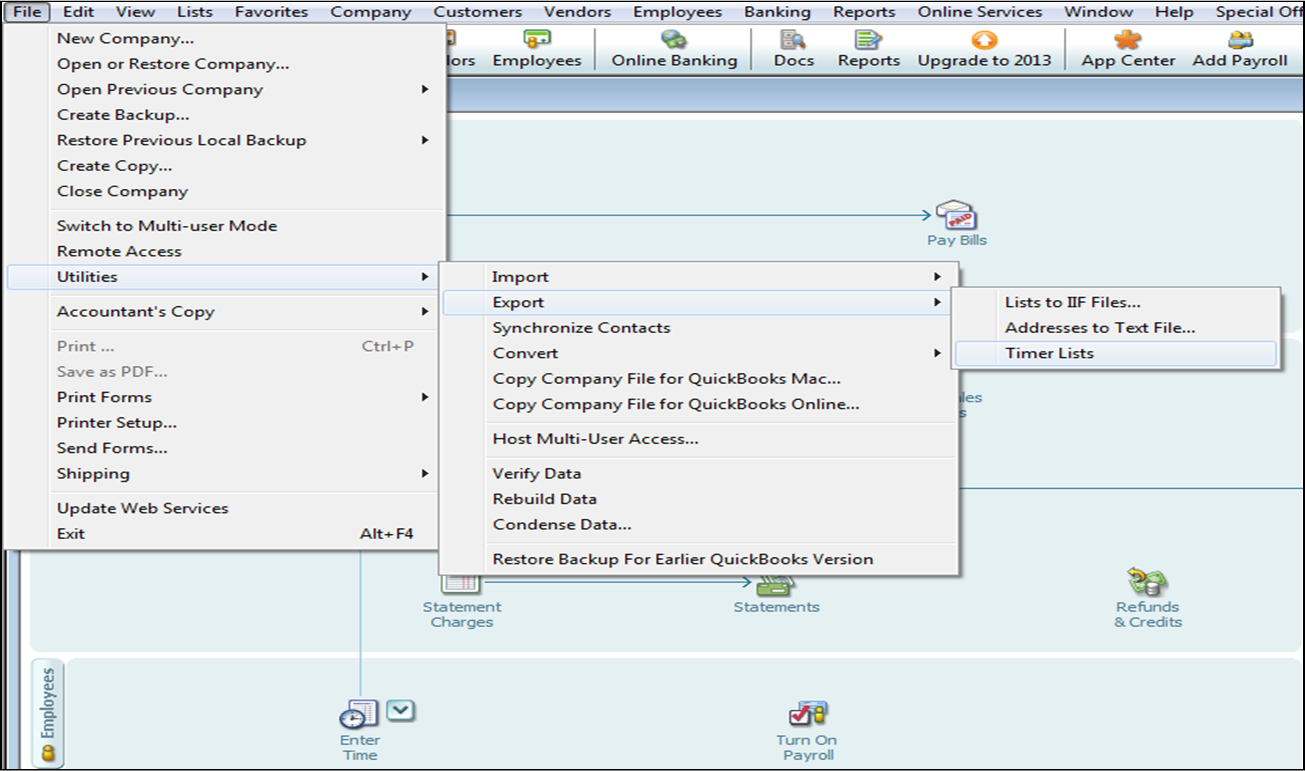The height and width of the screenshot is (771, 1305).
Task: Open the Docs toolbar icon
Action: coord(794,41)
